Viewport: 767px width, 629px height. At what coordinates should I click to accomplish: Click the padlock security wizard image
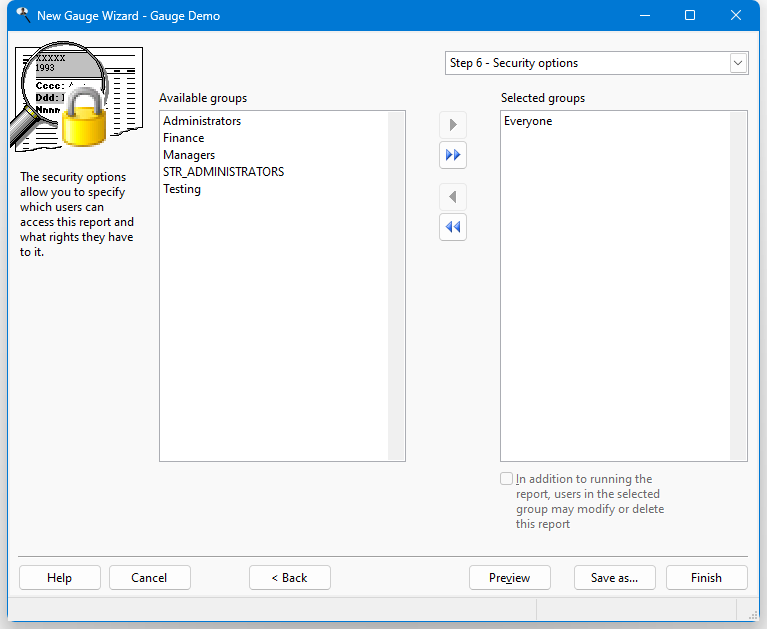tap(76, 100)
